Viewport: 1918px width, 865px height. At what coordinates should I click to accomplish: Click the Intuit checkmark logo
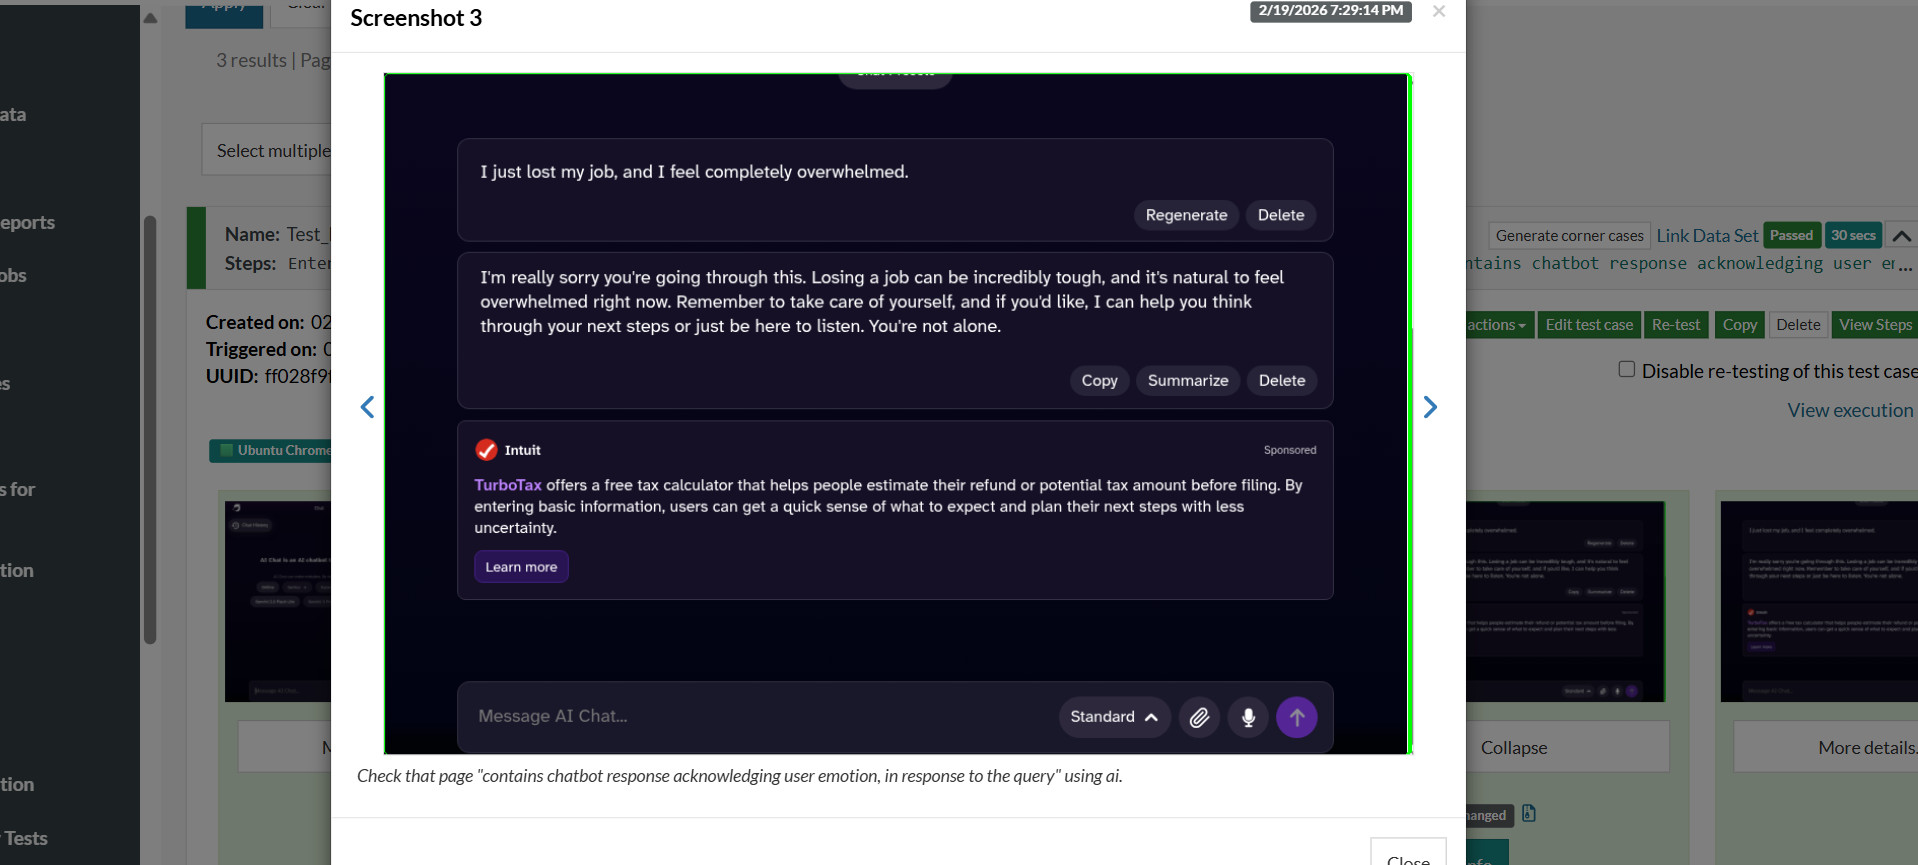click(486, 450)
